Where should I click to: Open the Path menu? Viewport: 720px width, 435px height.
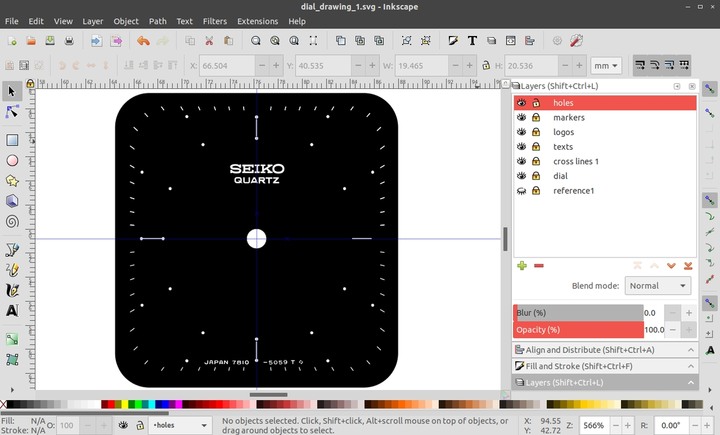click(x=158, y=21)
